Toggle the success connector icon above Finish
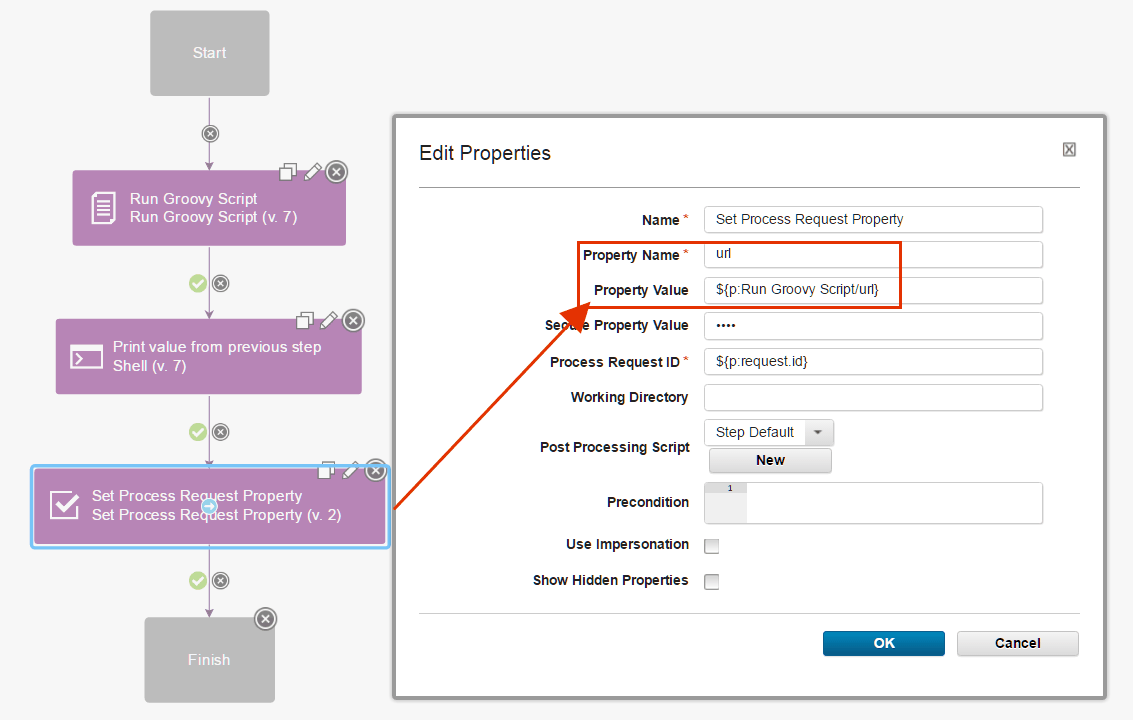The width and height of the screenshot is (1133, 720). pyautogui.click(x=198, y=580)
